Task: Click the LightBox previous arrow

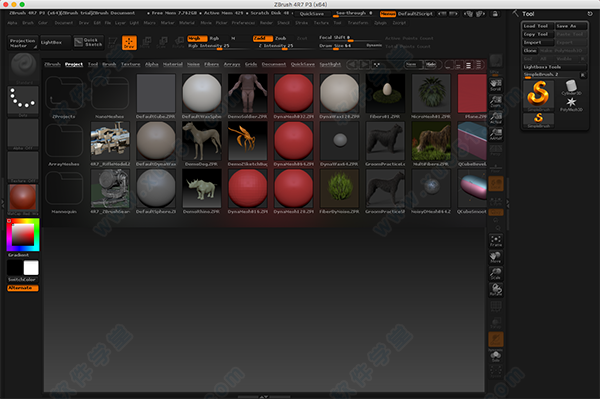Action: pyautogui.click(x=352, y=64)
